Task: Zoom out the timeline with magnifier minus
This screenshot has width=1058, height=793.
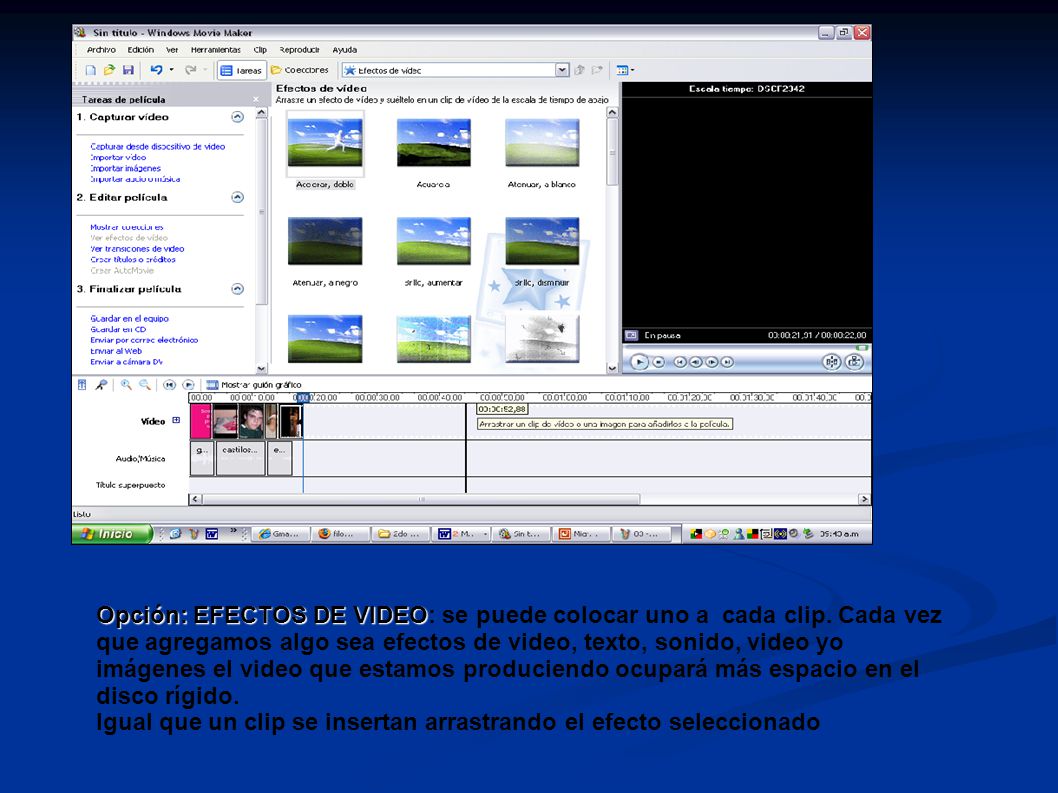Action: (144, 385)
